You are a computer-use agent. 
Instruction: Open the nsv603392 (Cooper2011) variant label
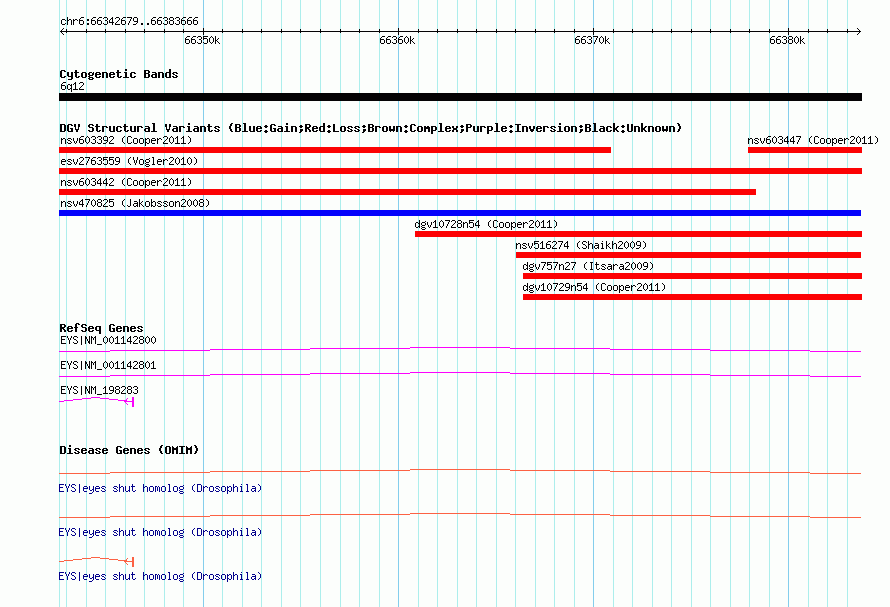pyautogui.click(x=126, y=140)
